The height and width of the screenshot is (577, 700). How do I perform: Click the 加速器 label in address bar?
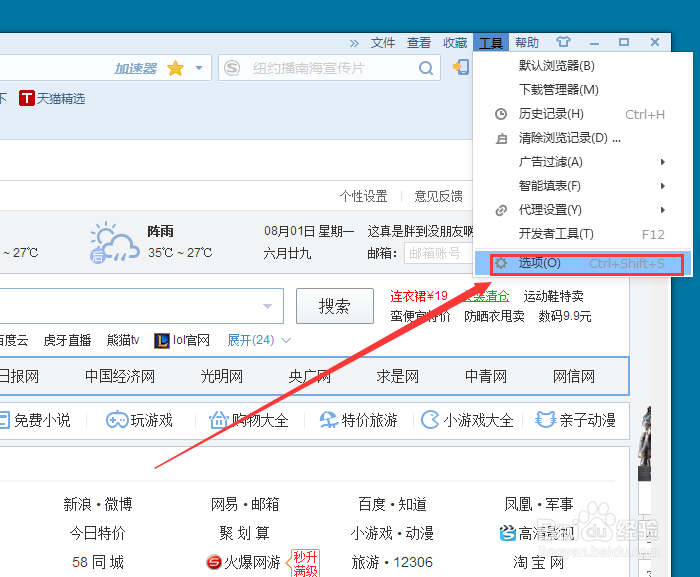click(136, 69)
